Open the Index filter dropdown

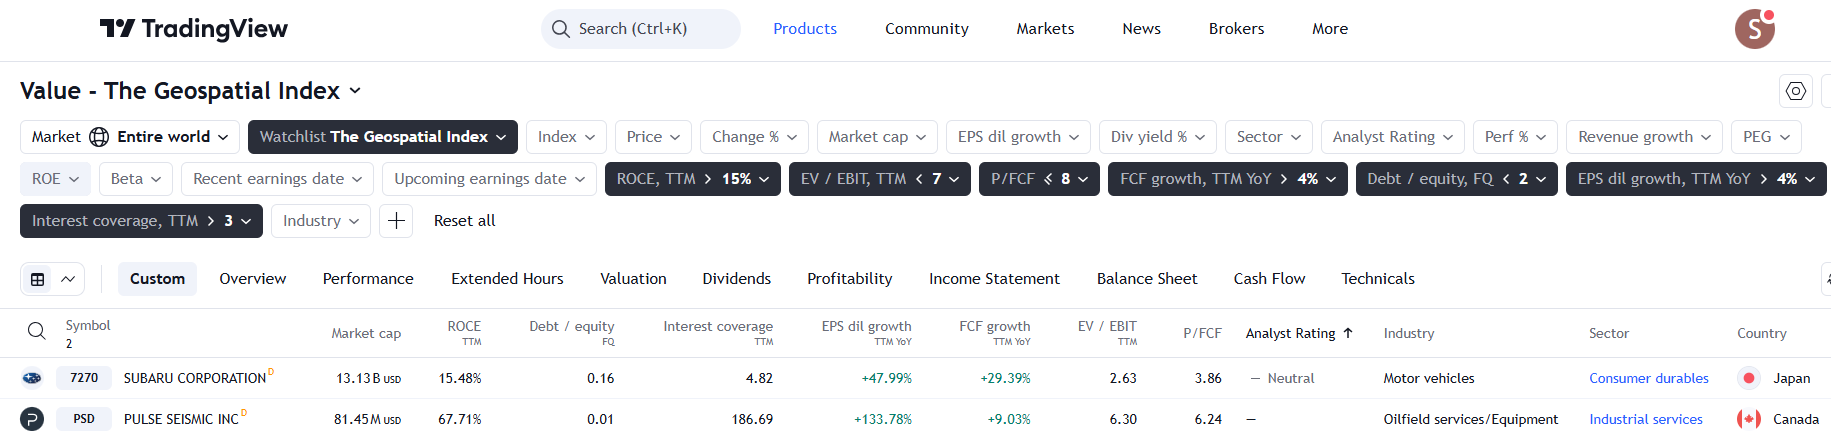[x=566, y=137]
